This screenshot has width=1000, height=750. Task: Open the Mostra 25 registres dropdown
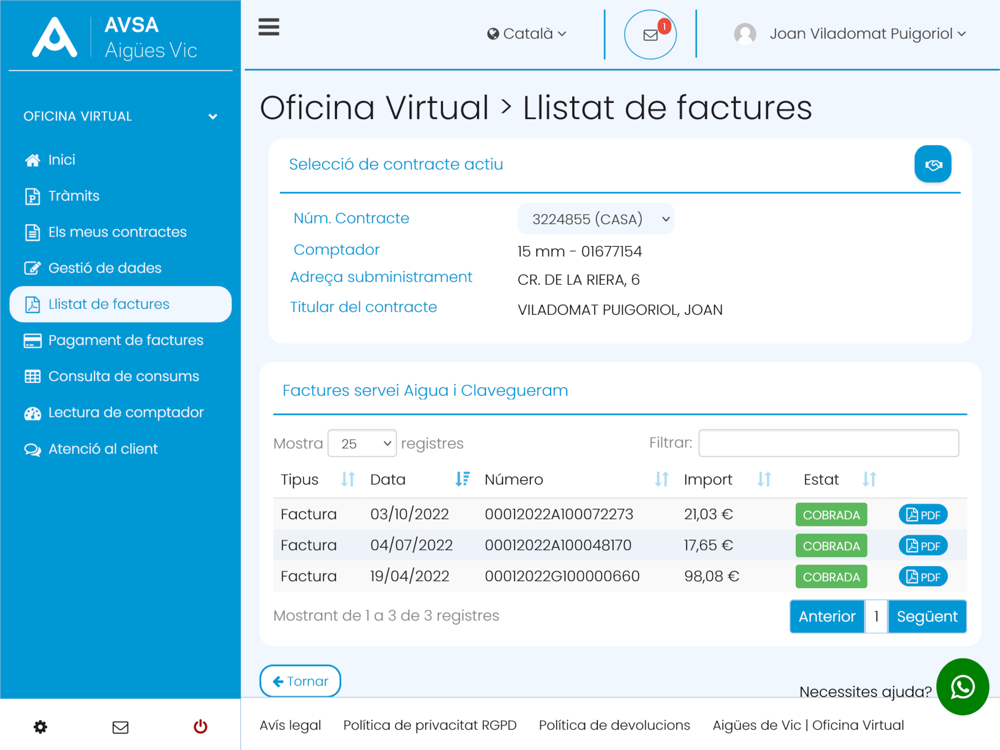click(362, 443)
